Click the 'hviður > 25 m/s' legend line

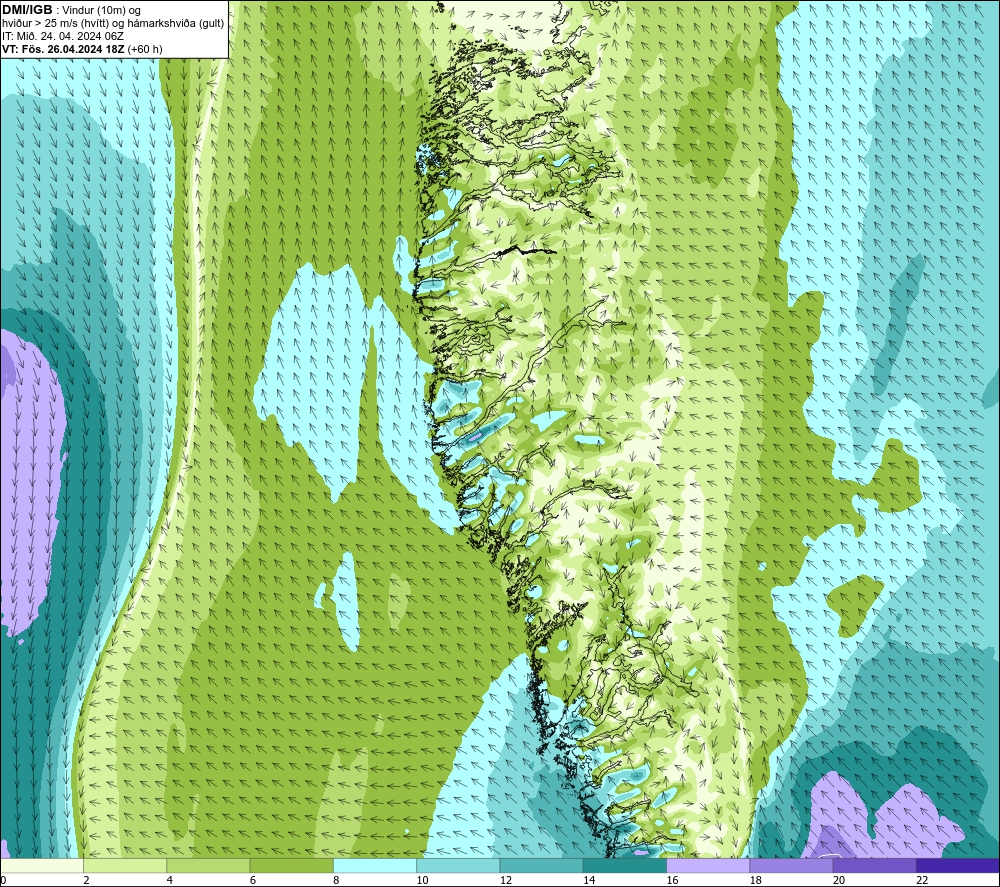pos(113,23)
